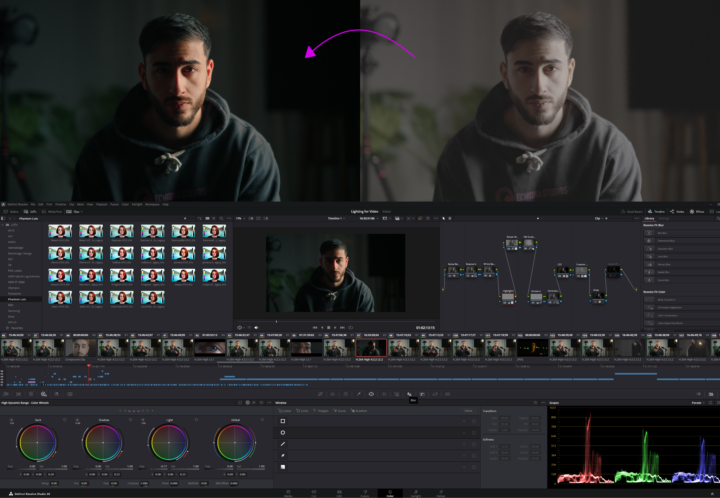Open the Blur palette

pos(409,394)
